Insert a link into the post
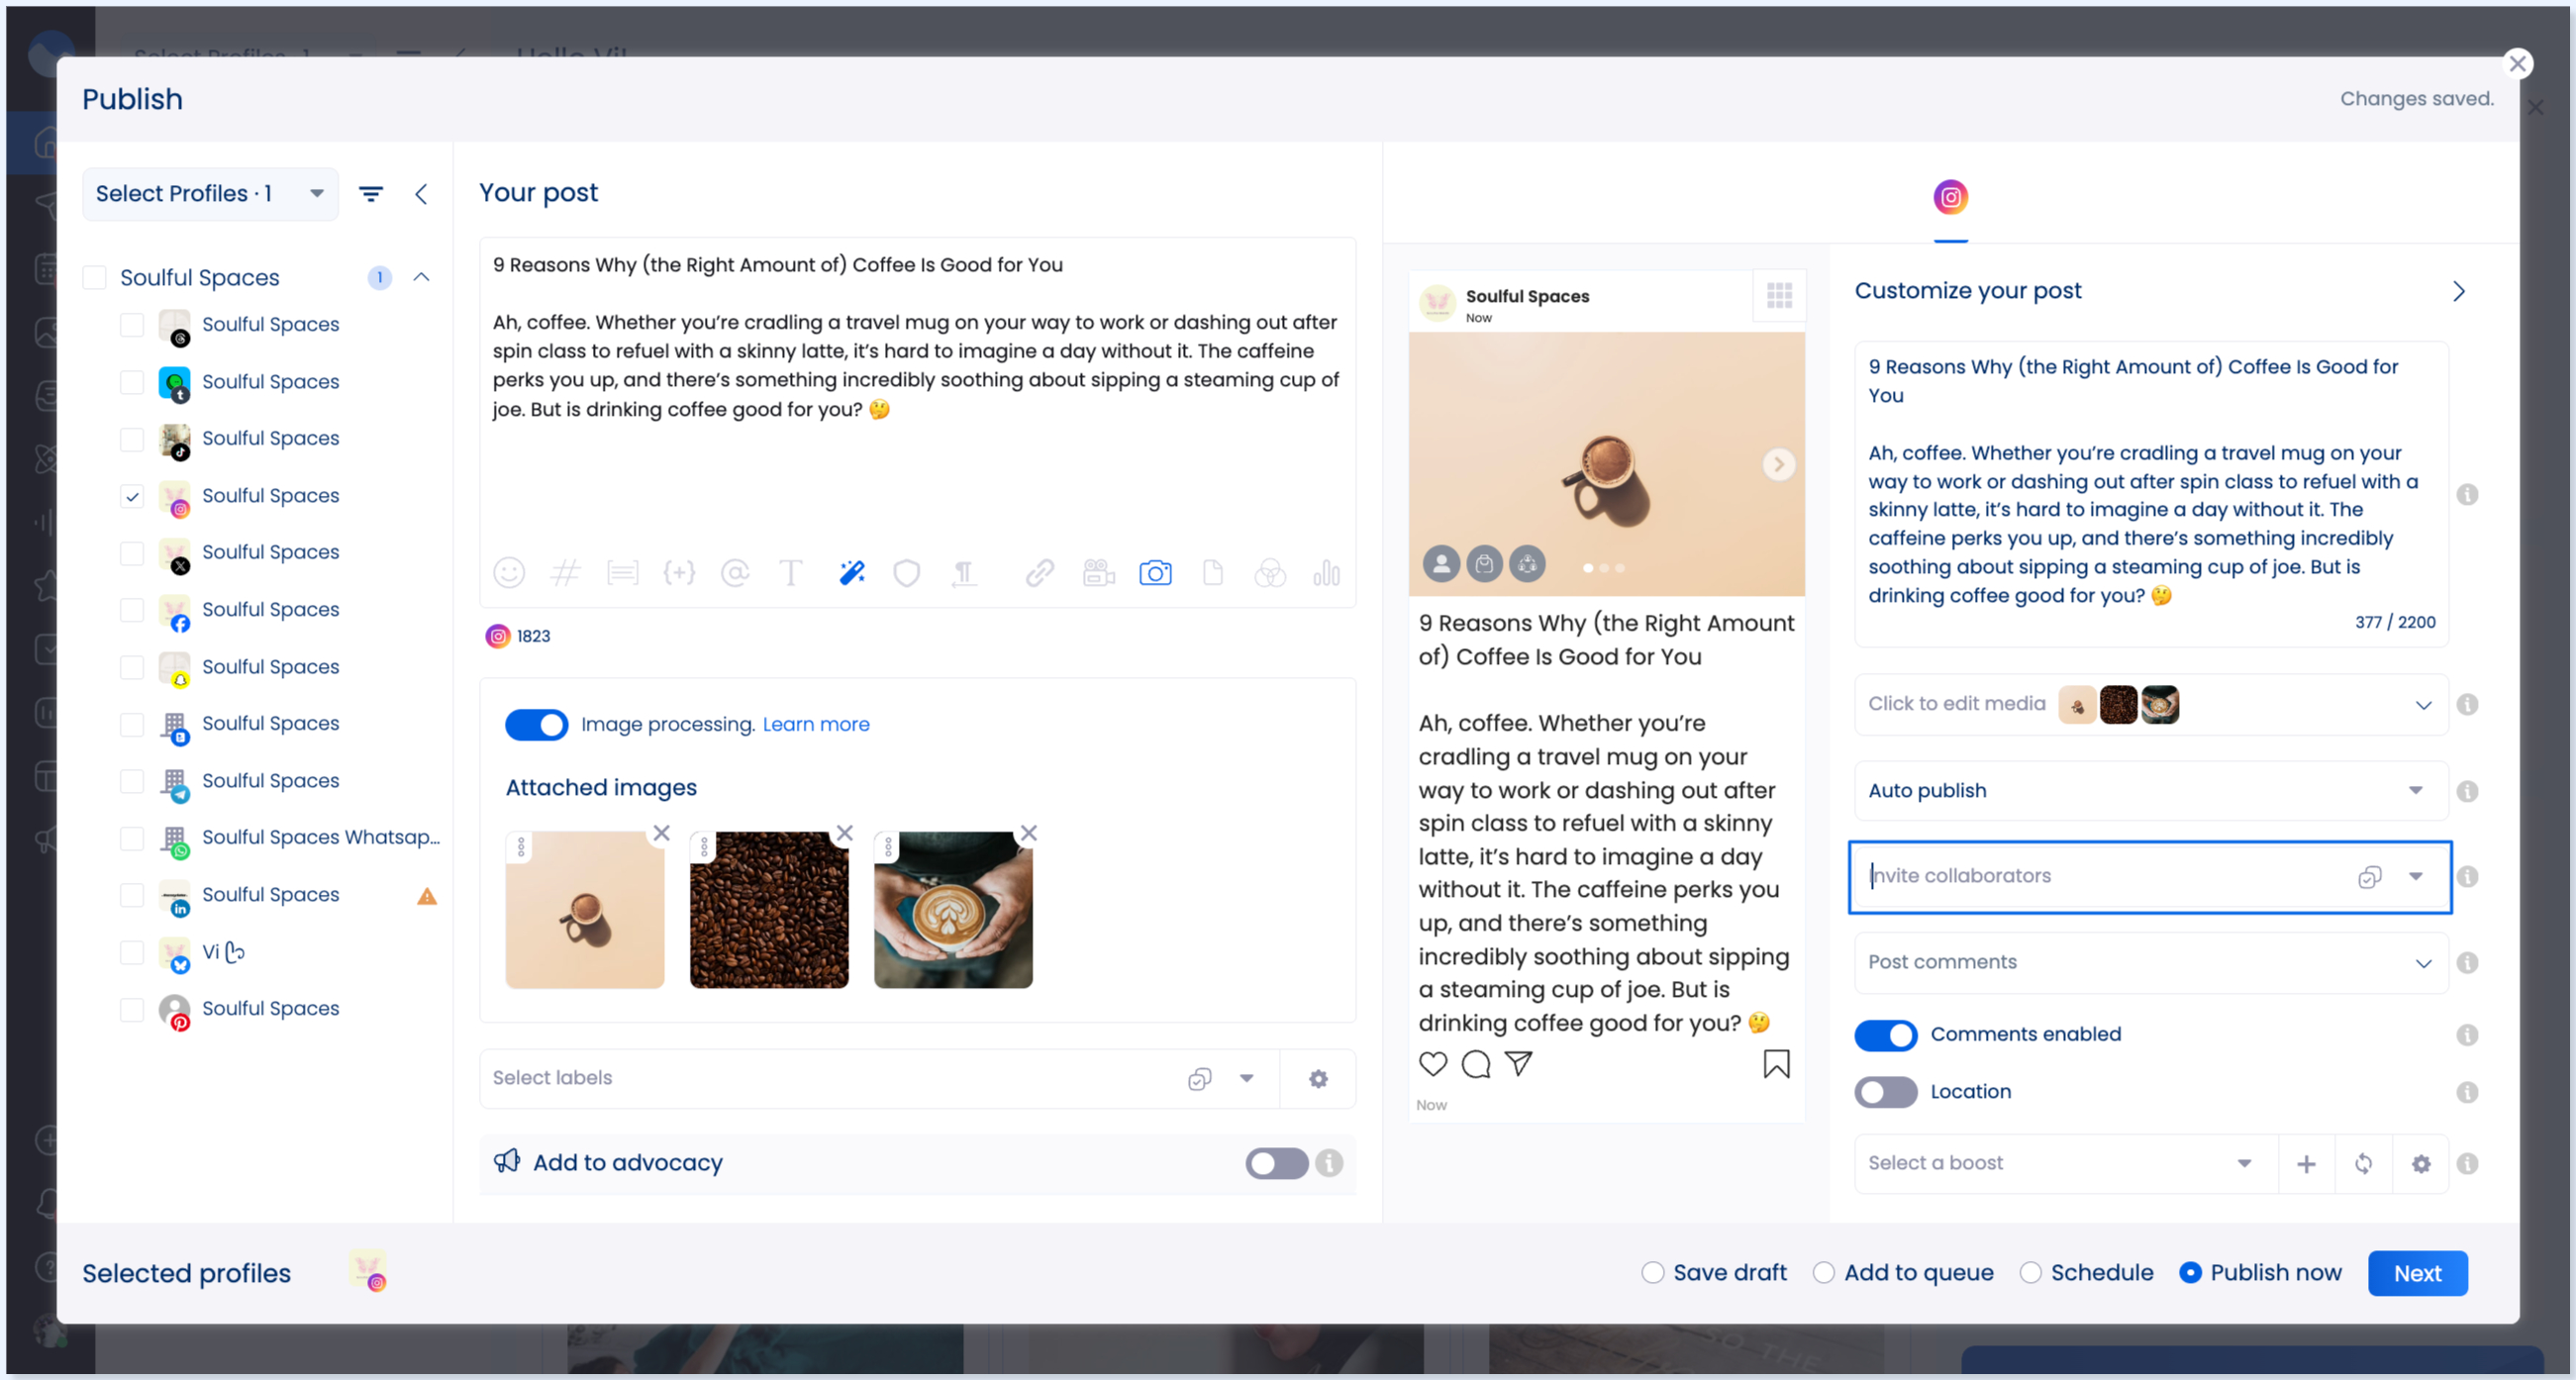 coord(1040,573)
